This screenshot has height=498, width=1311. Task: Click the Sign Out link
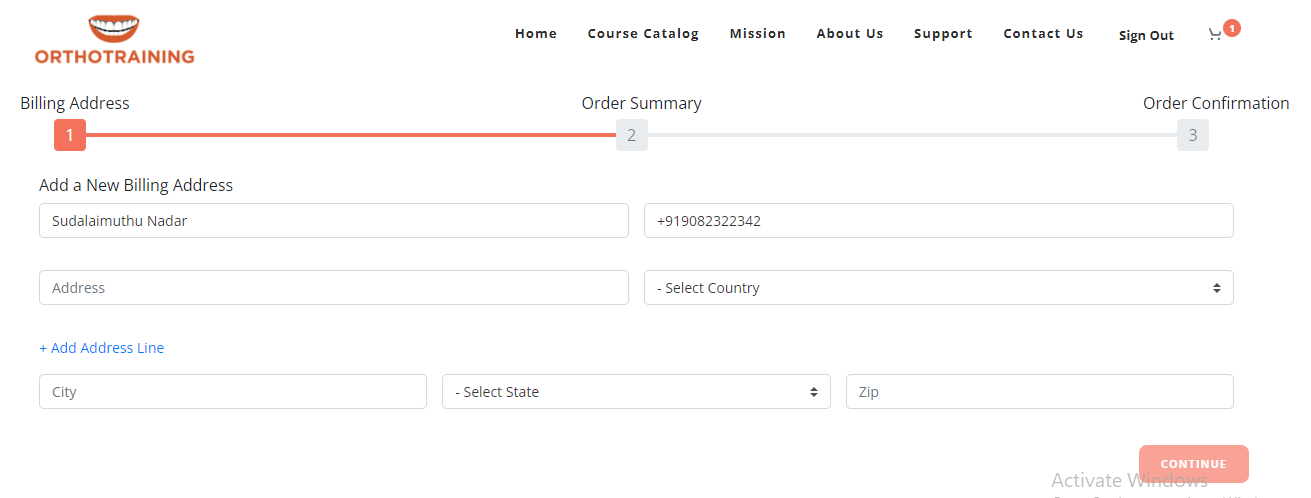pos(1146,36)
